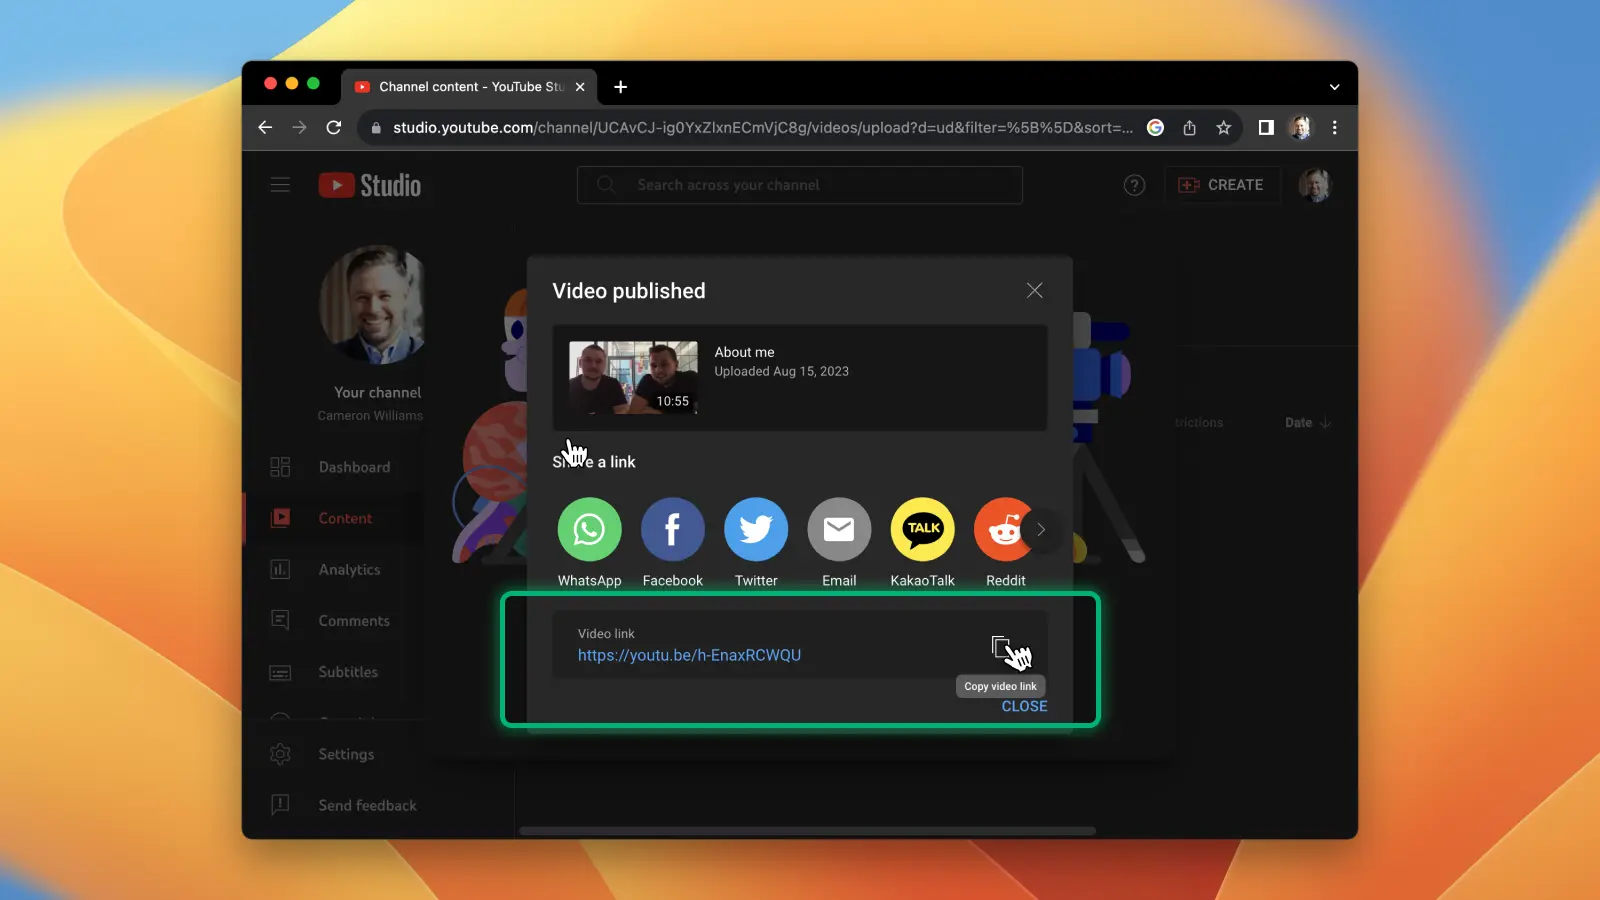Screen dimensions: 1600x900
Task: Show more sharing options arrow
Action: (1041, 529)
